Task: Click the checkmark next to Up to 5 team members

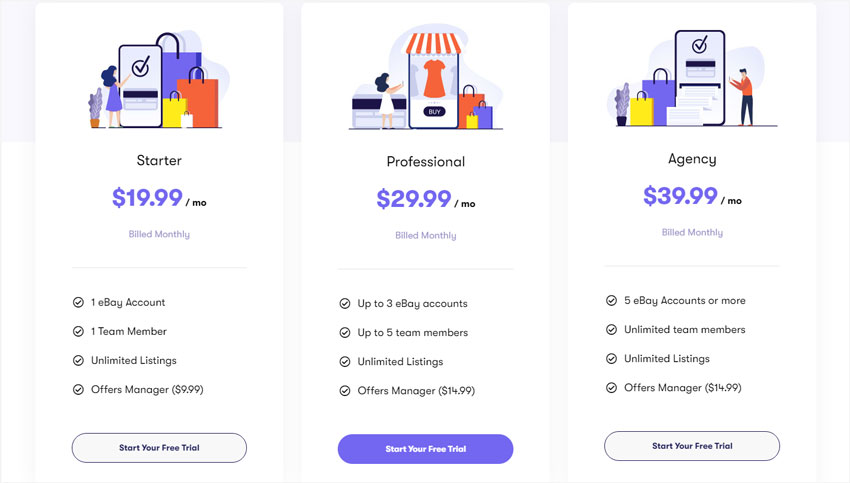Action: point(345,332)
